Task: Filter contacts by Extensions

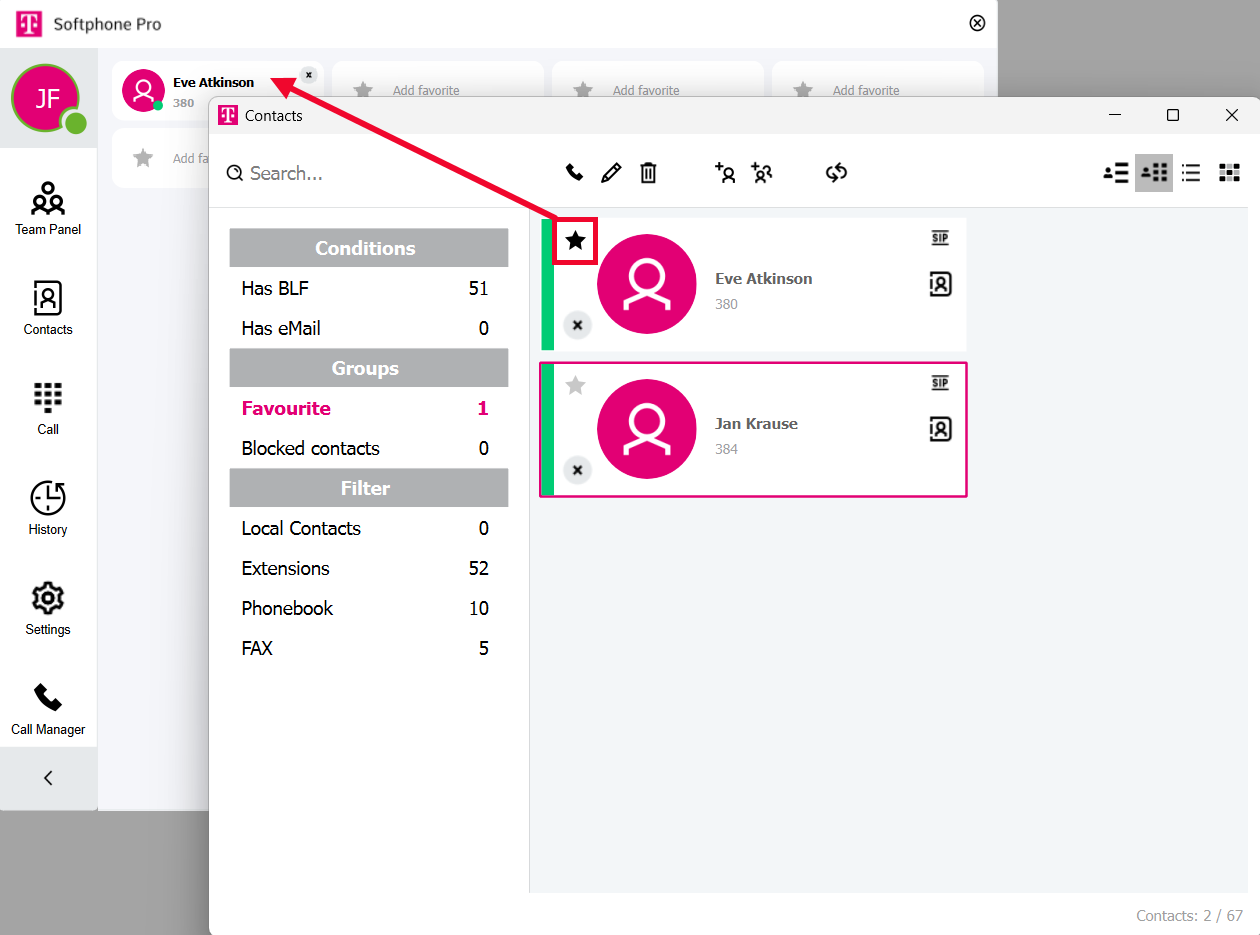Action: coord(285,568)
